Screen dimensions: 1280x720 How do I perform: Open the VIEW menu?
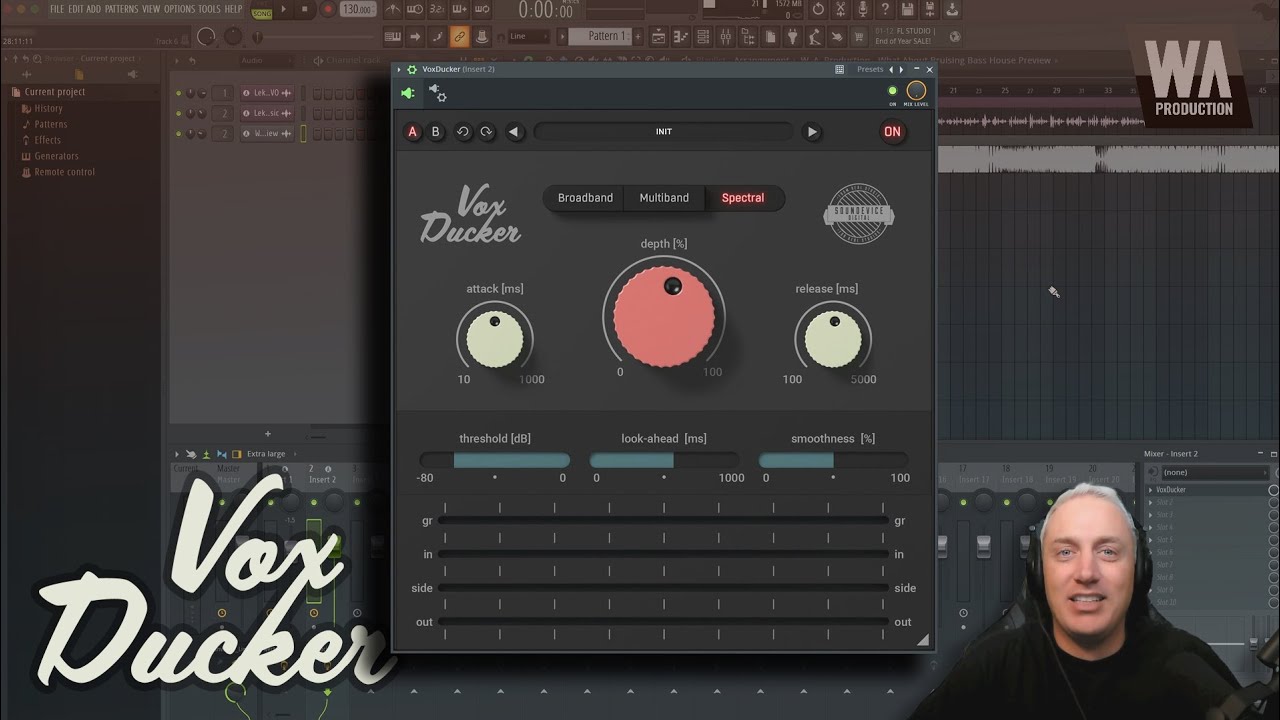point(151,9)
